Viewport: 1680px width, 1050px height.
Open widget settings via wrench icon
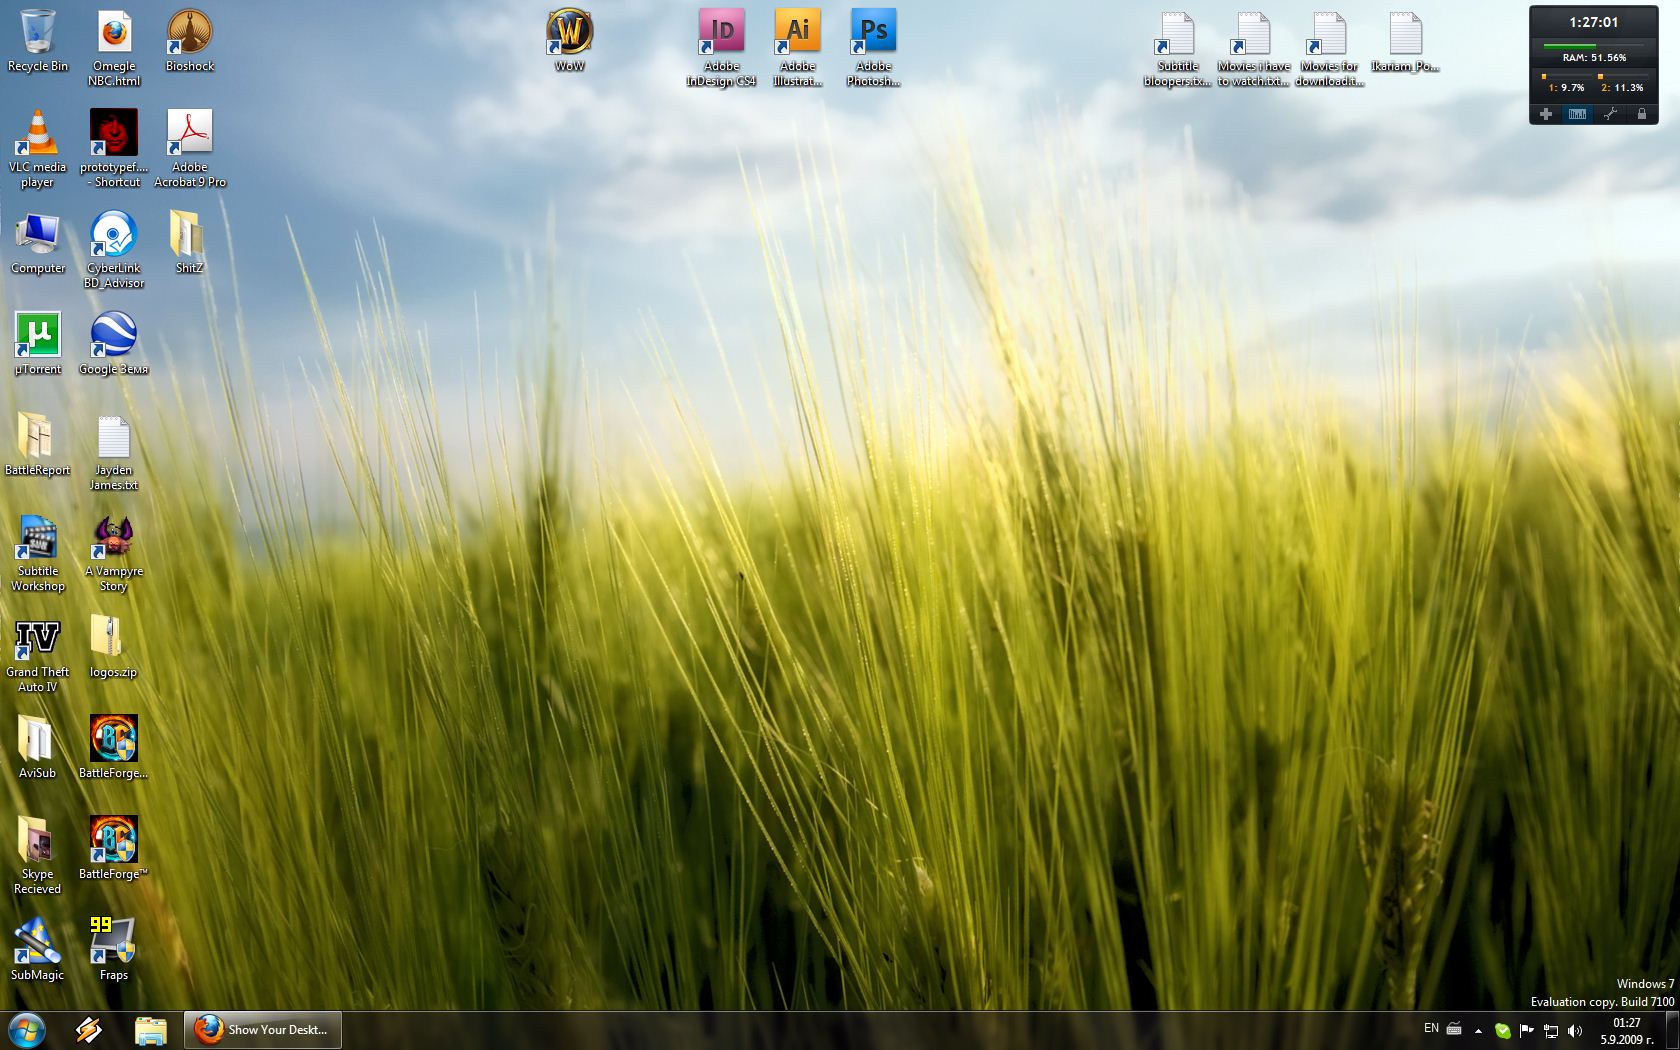coord(1609,114)
